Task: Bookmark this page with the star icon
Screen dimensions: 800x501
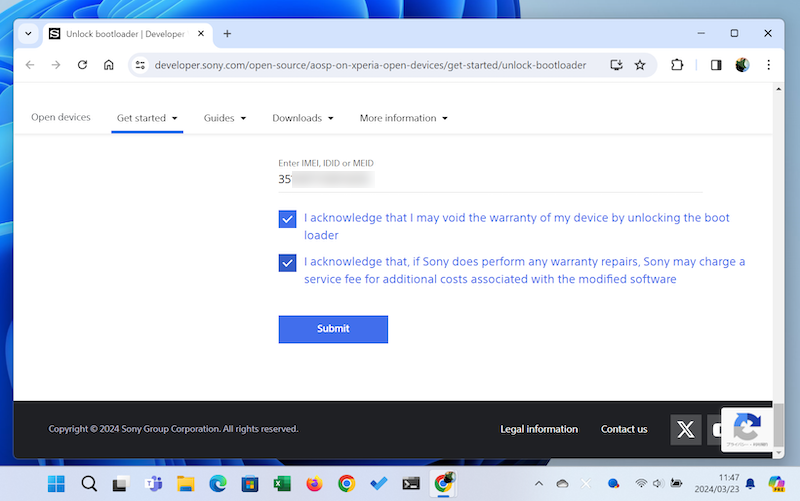Action: (640, 65)
